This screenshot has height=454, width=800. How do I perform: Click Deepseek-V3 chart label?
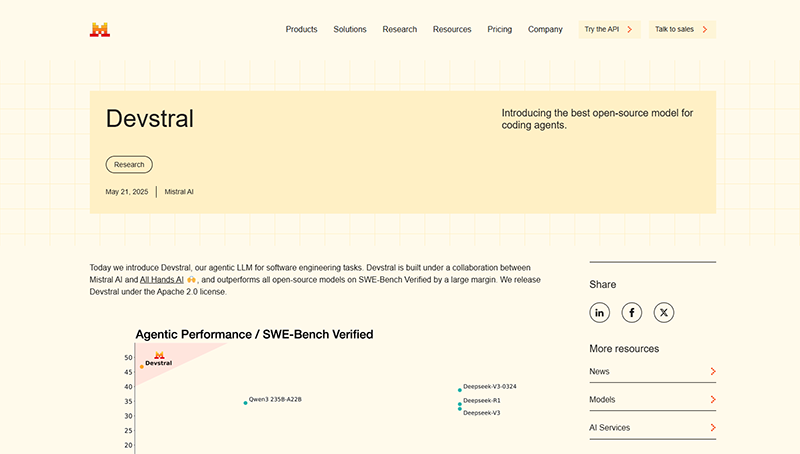click(482, 413)
